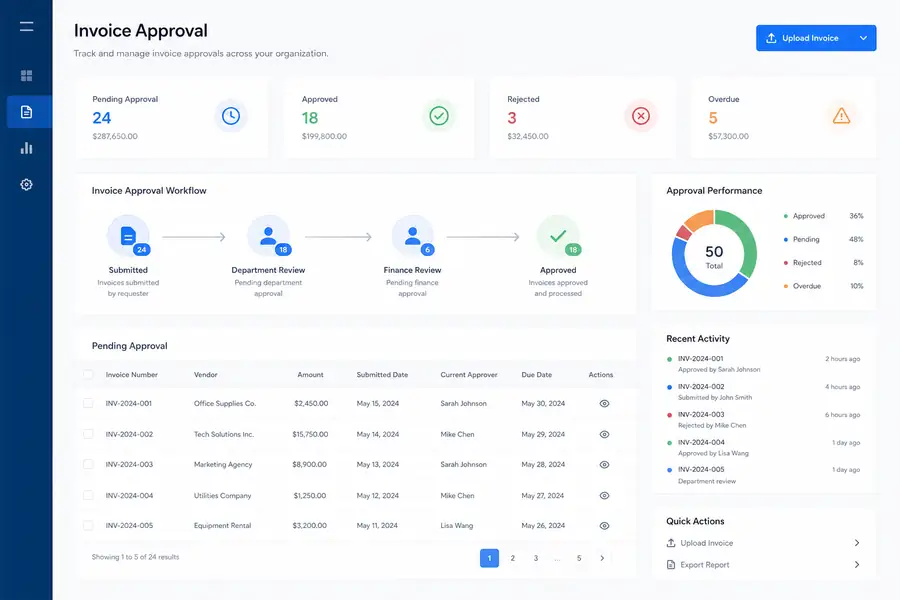900x600 pixels.
Task: Go to page 1 of results
Action: tap(490, 558)
